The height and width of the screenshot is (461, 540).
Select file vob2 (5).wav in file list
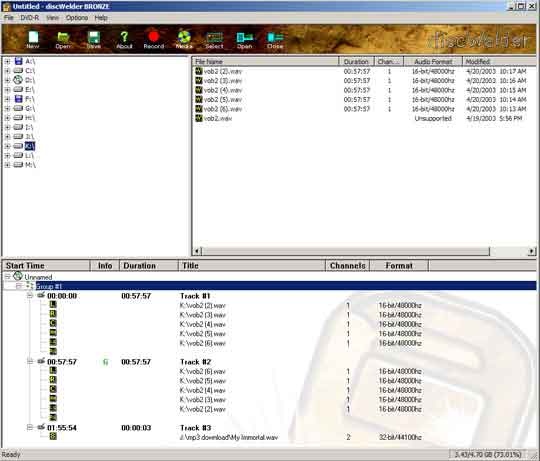223,99
